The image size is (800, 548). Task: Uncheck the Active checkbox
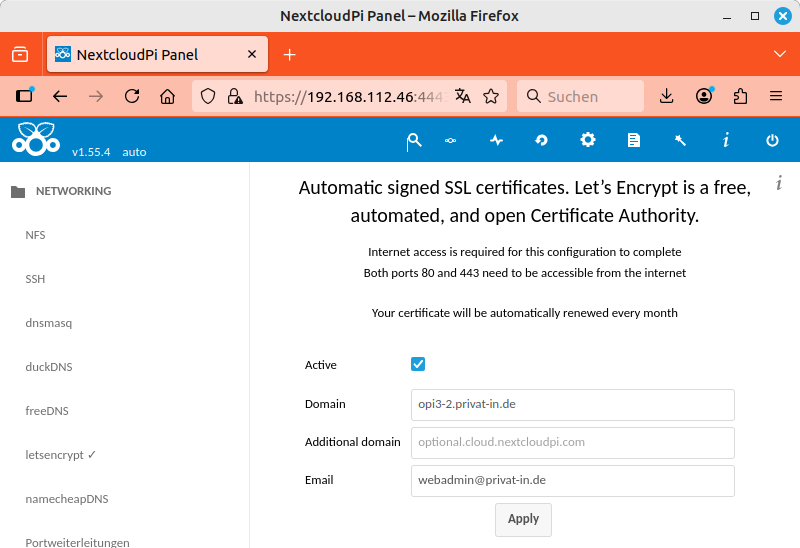point(418,365)
